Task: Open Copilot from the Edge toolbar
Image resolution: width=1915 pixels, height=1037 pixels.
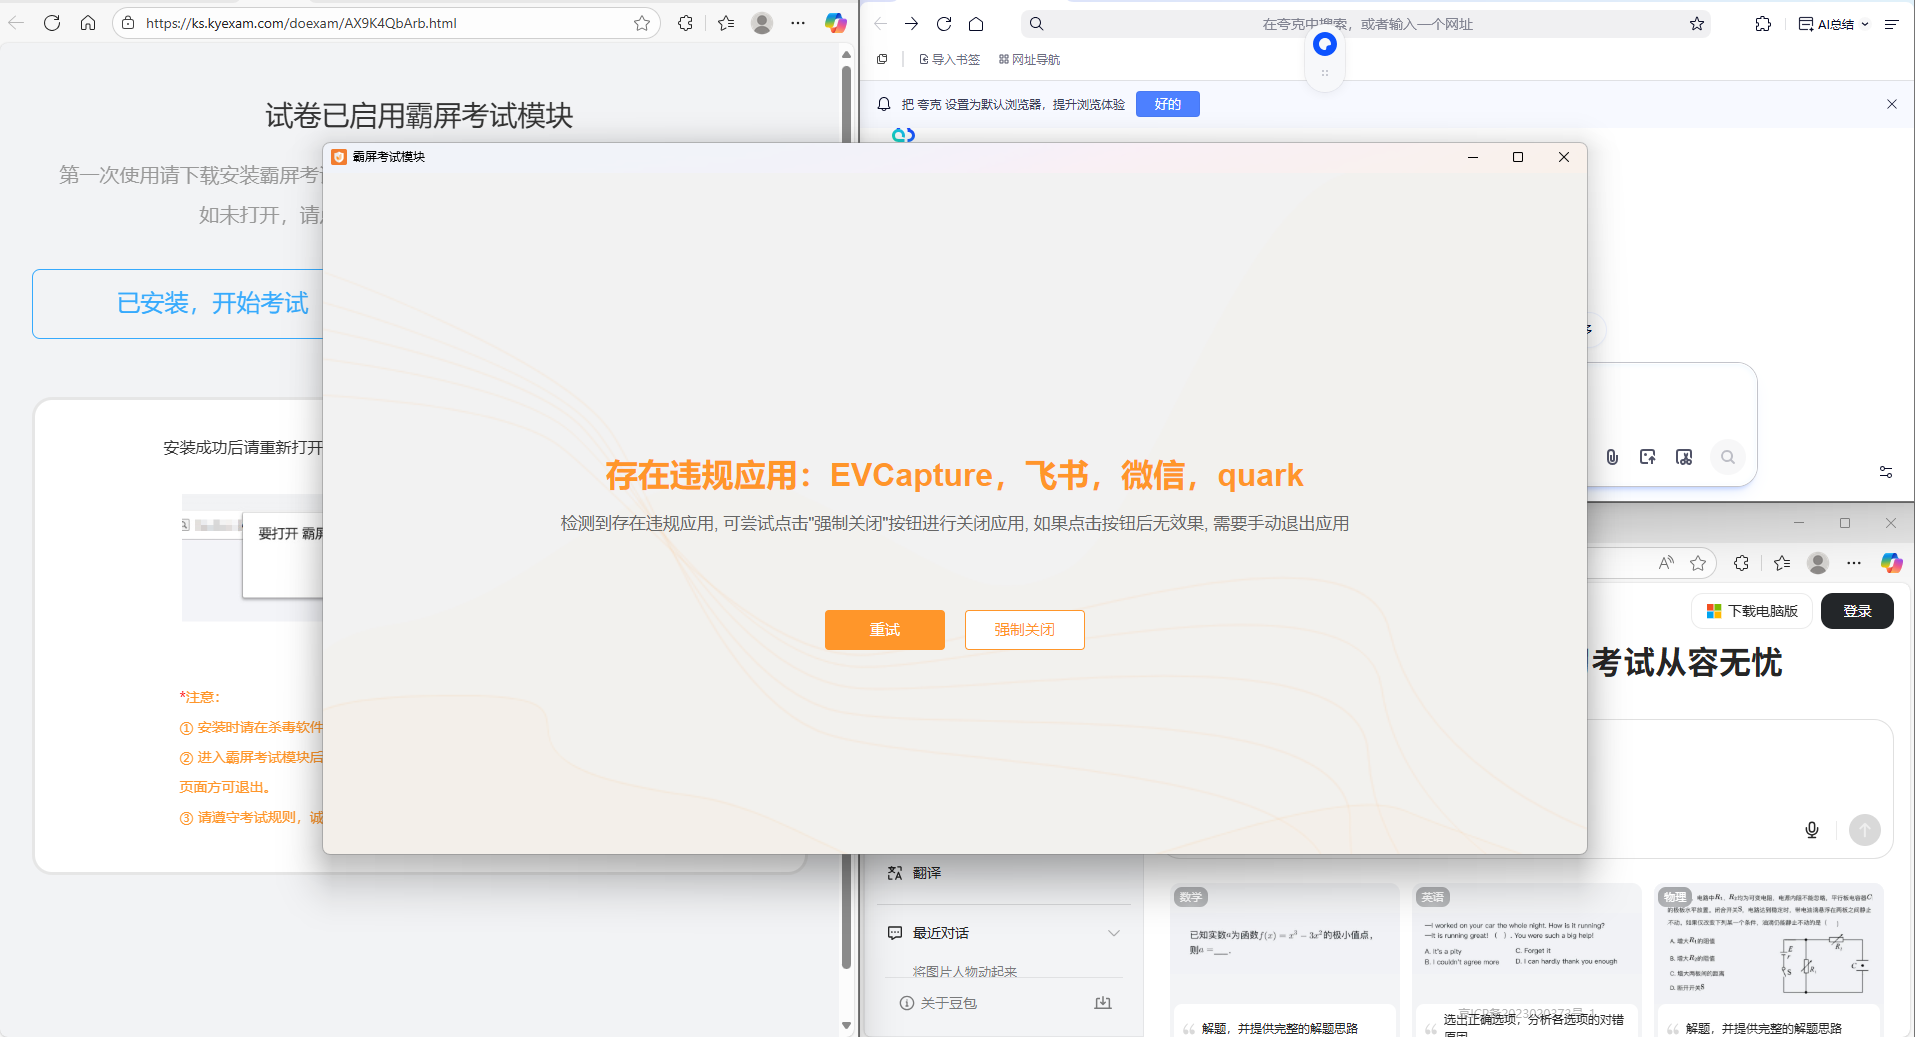Action: click(836, 23)
